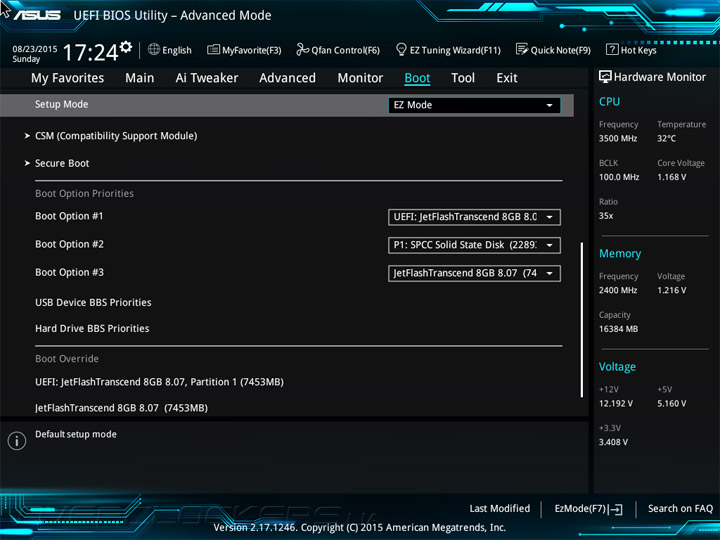Boot override UEFI JetFlashTranscend Partition 1
Viewport: 720px width, 540px height.
point(159,382)
